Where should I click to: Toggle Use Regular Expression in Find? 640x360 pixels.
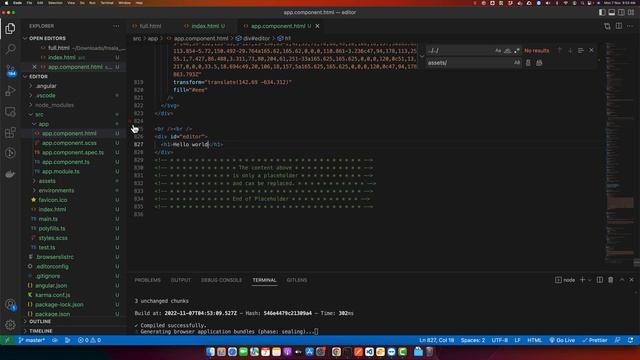(x=517, y=51)
